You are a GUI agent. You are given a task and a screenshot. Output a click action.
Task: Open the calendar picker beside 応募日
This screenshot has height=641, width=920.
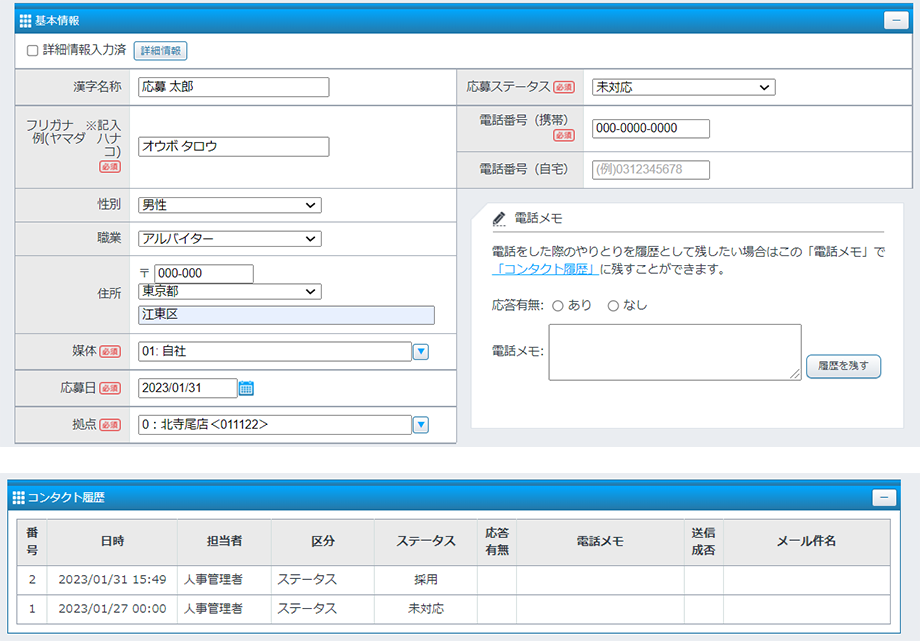(245, 387)
